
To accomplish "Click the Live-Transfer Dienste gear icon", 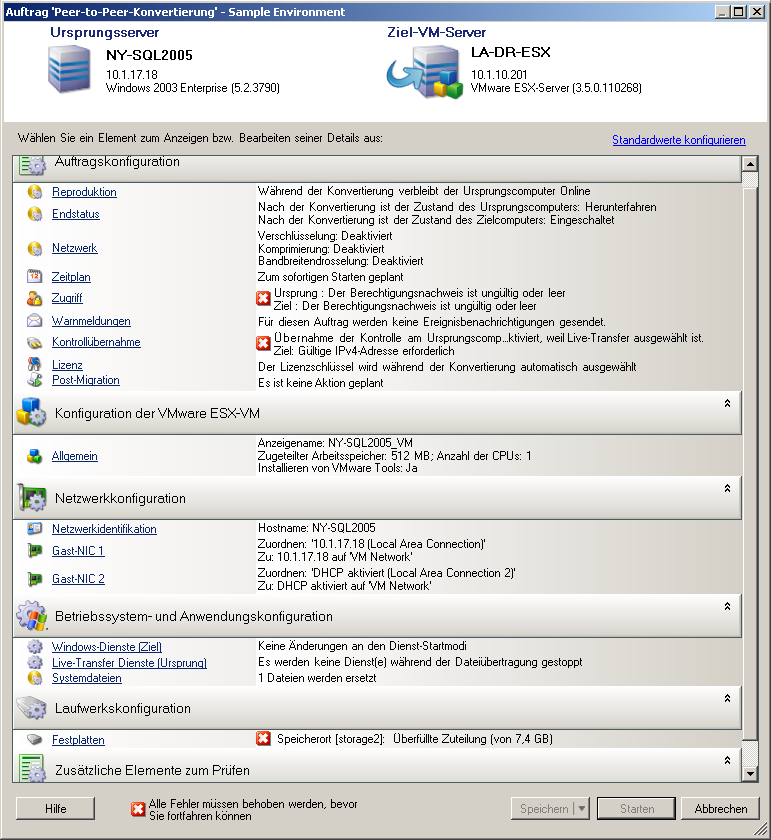I will pos(35,663).
